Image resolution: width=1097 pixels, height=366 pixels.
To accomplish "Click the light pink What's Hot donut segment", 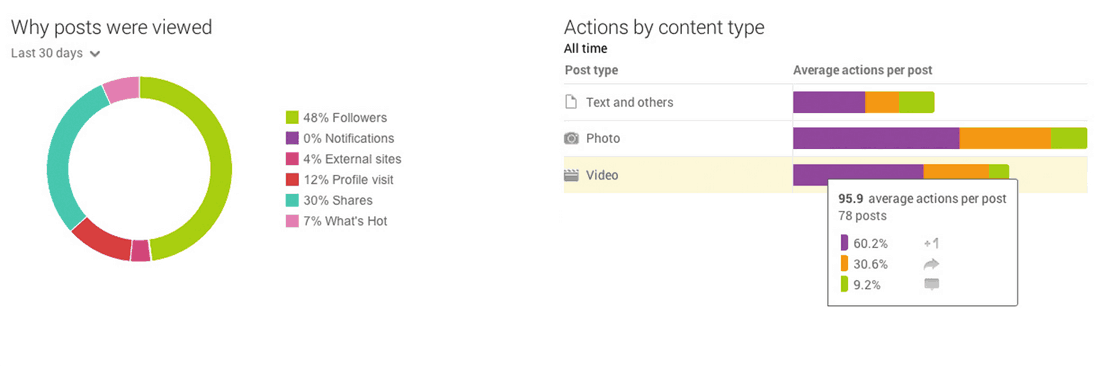I will [122, 89].
